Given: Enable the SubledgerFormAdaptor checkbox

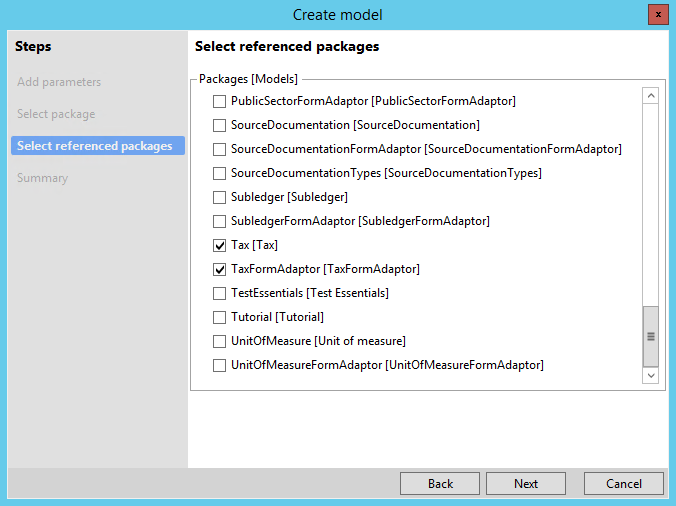Looking at the screenshot, I should click(219, 222).
